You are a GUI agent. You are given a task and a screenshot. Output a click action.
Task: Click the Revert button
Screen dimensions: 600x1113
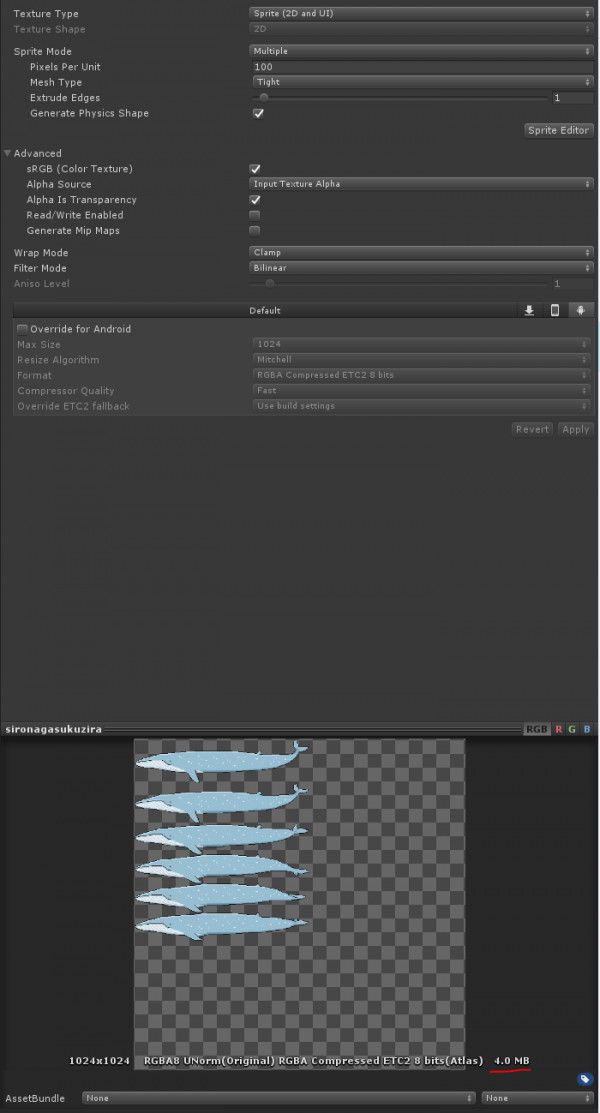click(532, 429)
